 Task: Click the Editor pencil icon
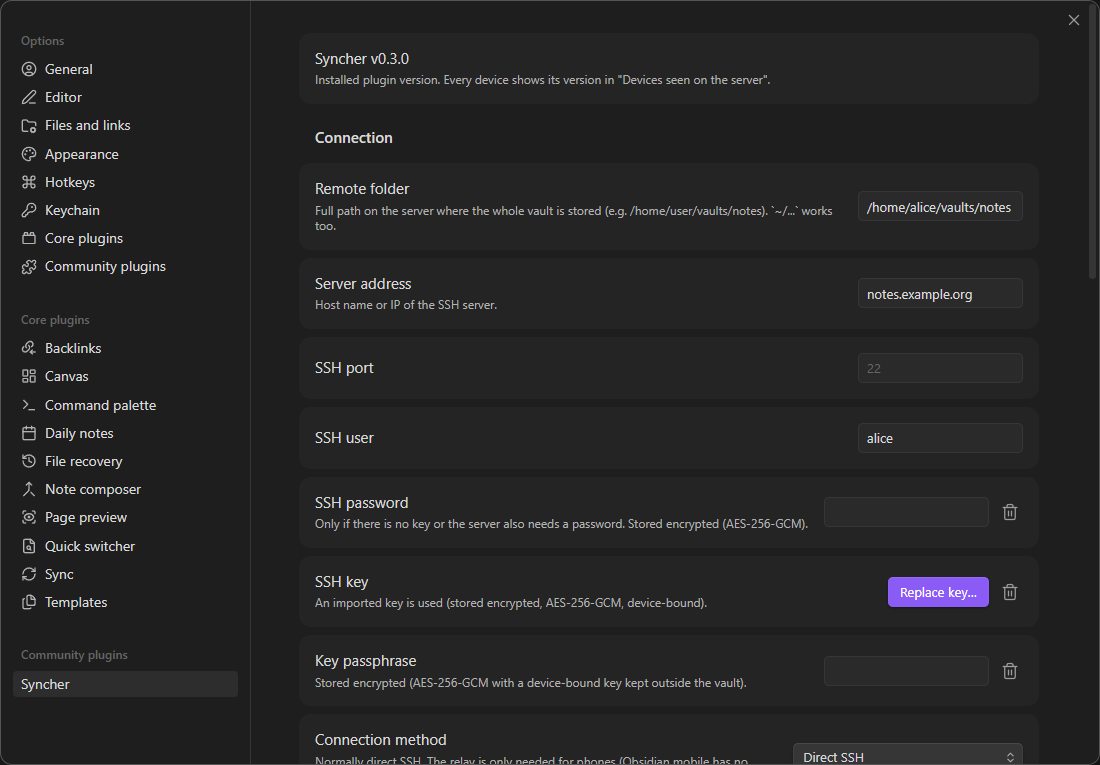point(29,97)
